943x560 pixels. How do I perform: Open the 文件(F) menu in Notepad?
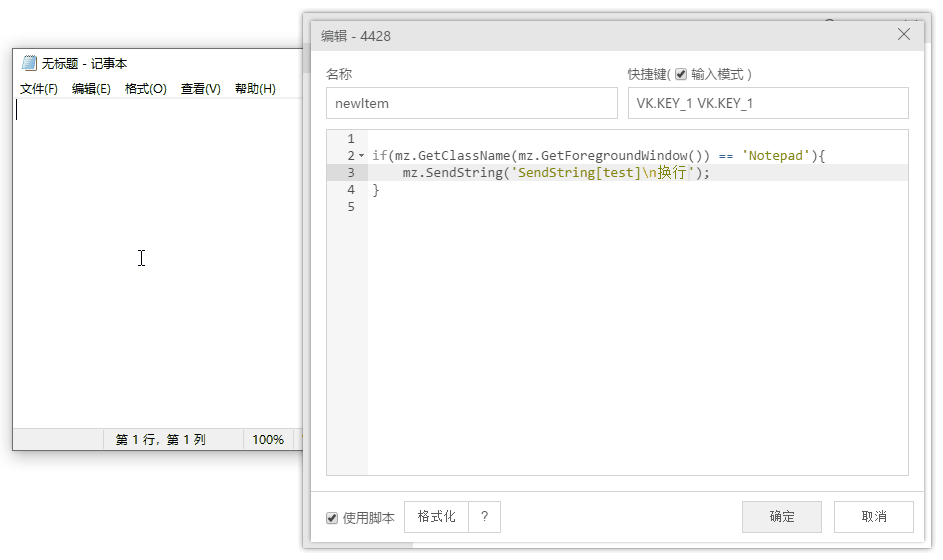click(39, 89)
